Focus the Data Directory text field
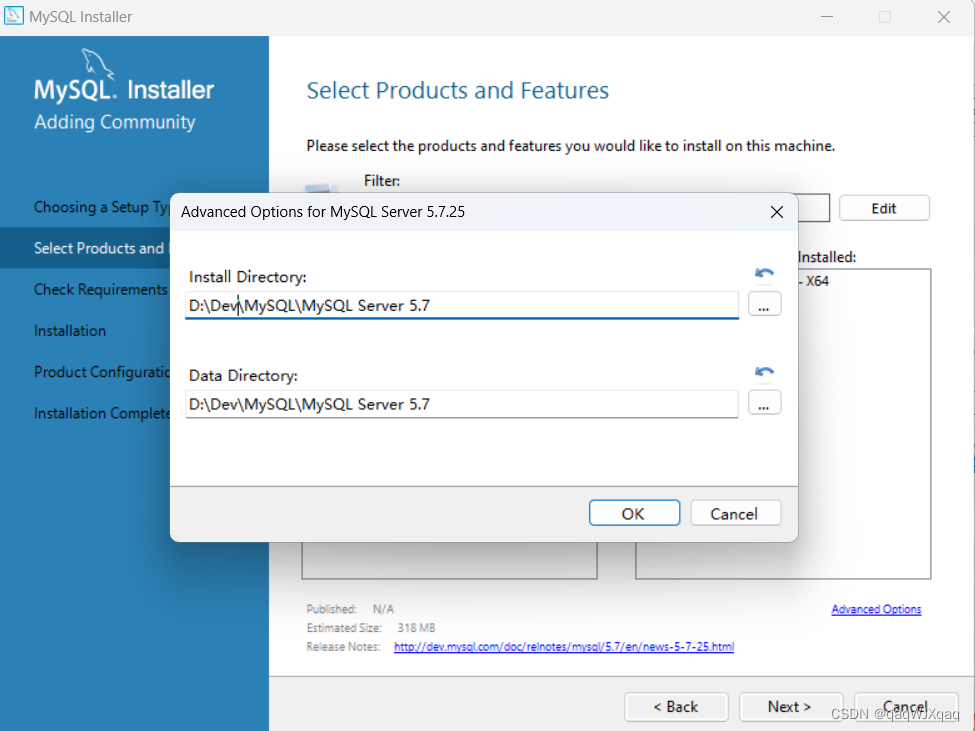Image resolution: width=975 pixels, height=731 pixels. (x=461, y=404)
